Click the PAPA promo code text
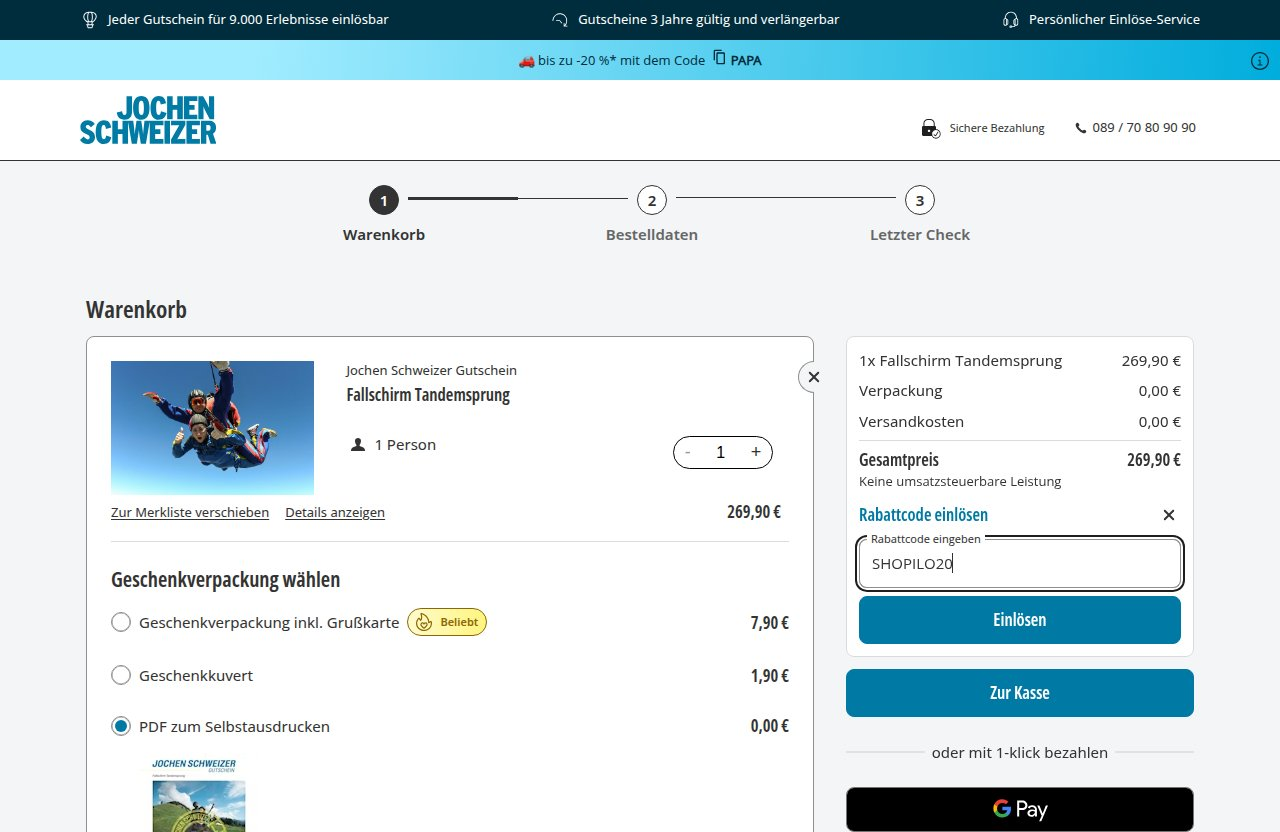The width and height of the screenshot is (1280, 832). (x=746, y=60)
